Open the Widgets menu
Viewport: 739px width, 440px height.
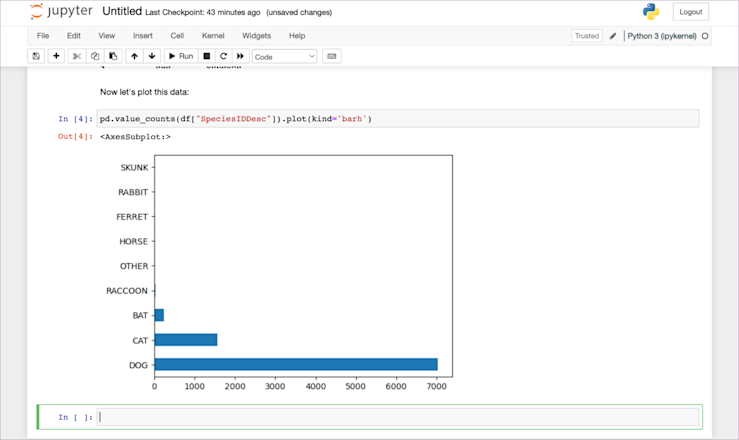click(256, 36)
